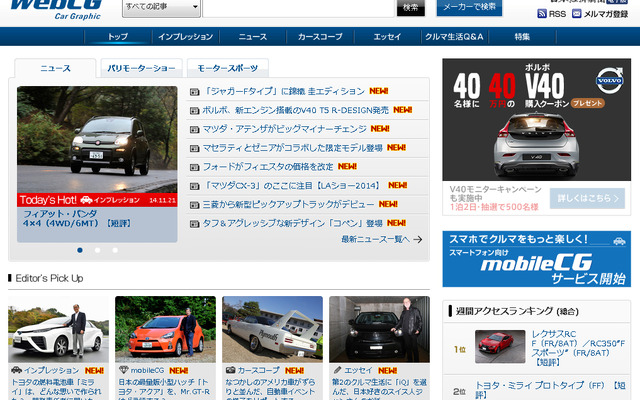
Task: Open the すべての記事 category dropdown
Action: pyautogui.click(x=161, y=7)
